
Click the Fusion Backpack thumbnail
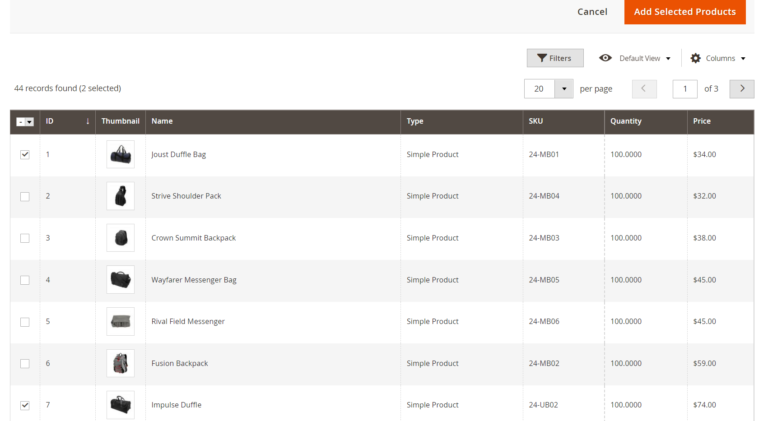coord(120,363)
